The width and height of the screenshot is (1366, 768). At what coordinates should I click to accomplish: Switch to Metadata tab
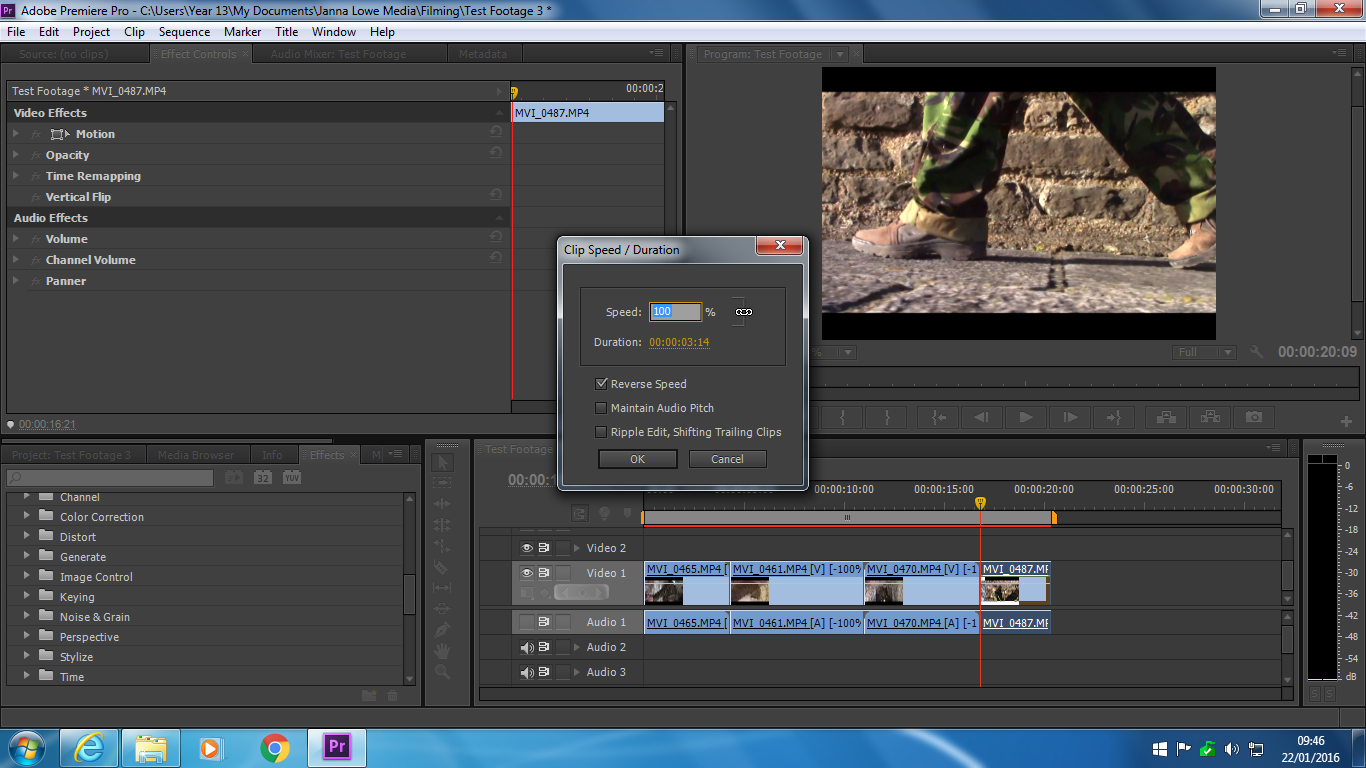483,54
